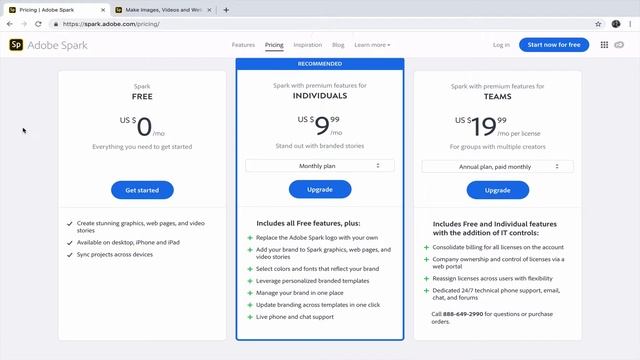The width and height of the screenshot is (640, 360).
Task: Switch to the Make Images, Videos tab
Action: click(x=163, y=10)
